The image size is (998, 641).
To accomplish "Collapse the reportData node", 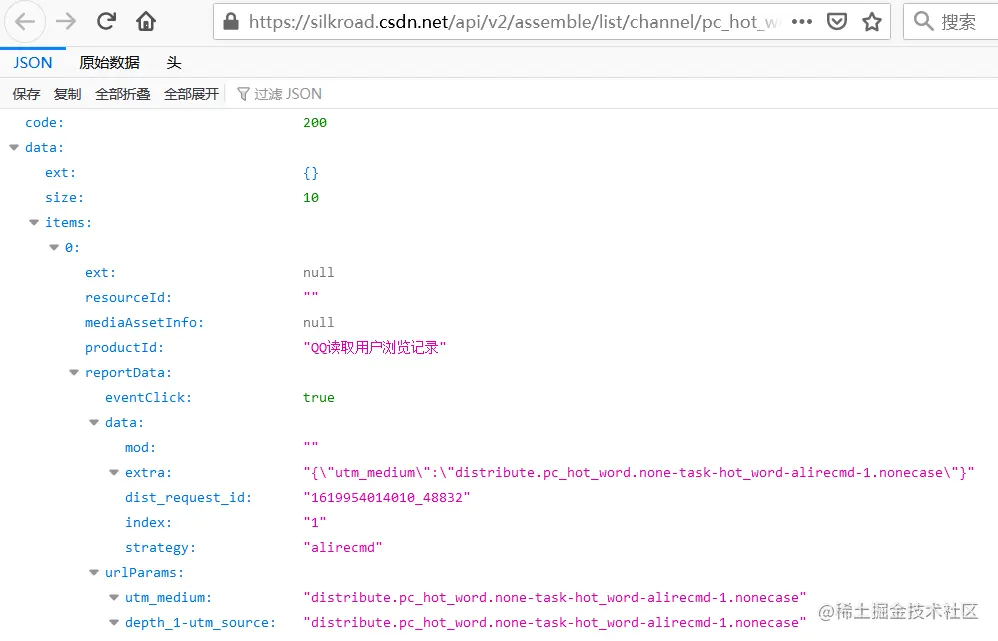I will pos(74,372).
